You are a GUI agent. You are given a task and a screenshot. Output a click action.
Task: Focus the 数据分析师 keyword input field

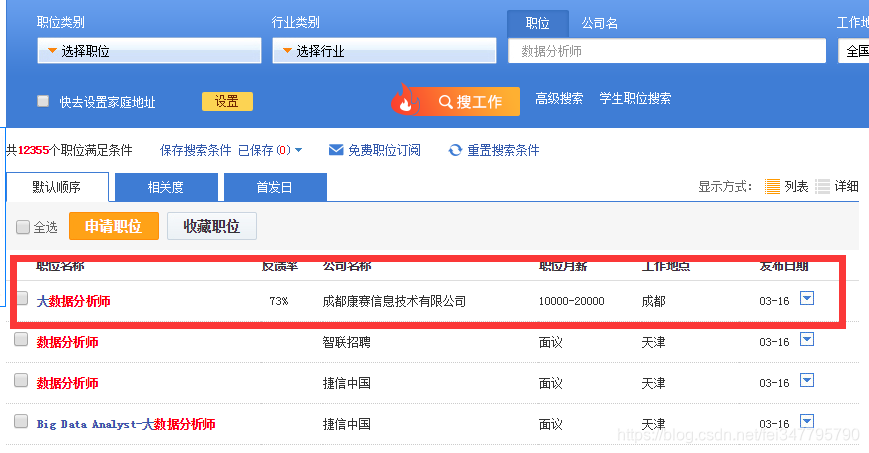coord(667,51)
